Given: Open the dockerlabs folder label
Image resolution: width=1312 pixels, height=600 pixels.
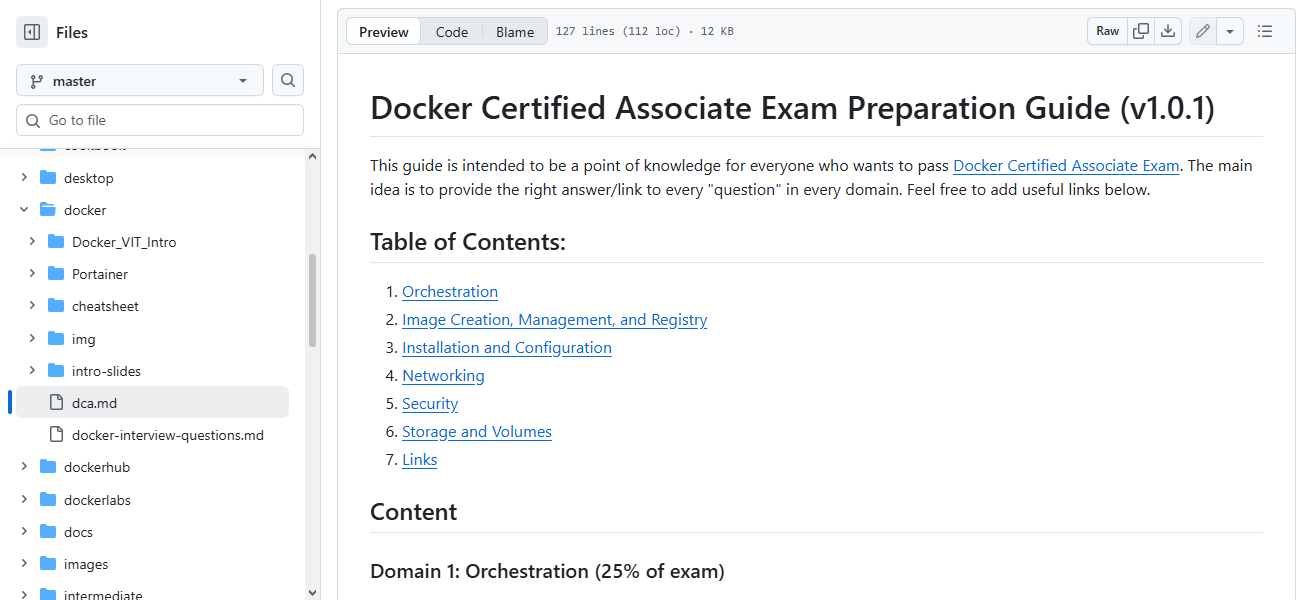Looking at the screenshot, I should click(x=97, y=500).
